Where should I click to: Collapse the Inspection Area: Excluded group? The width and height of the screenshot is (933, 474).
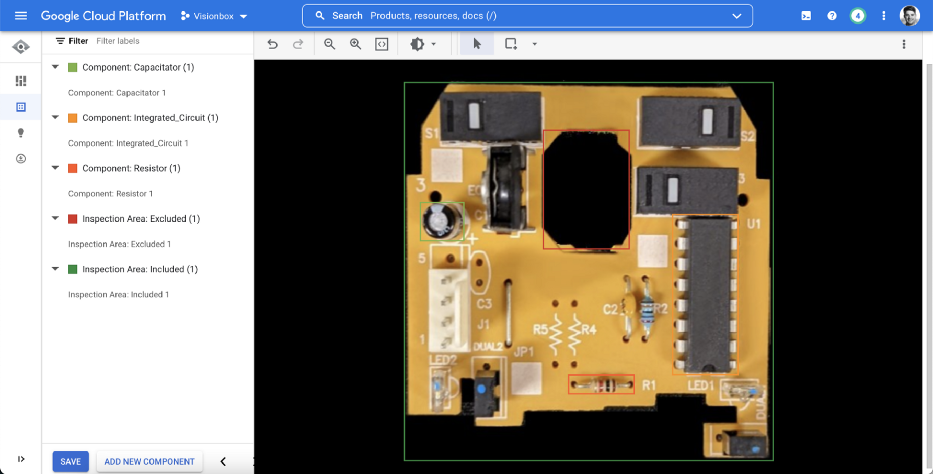point(55,219)
